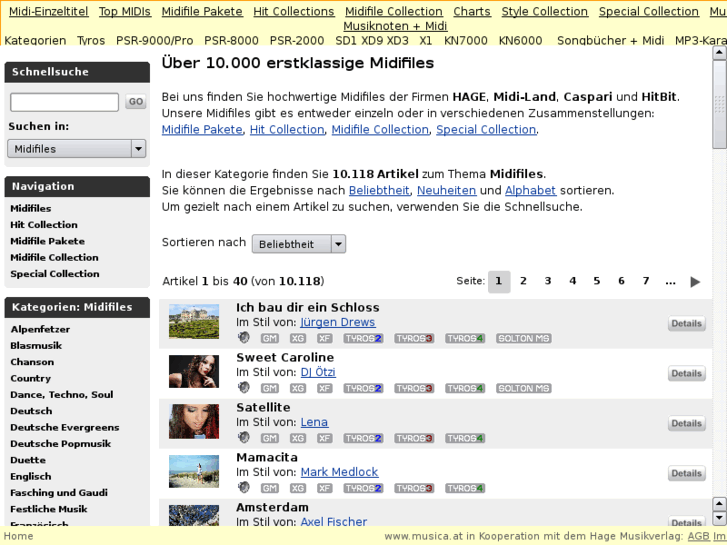Open Midi-Einzeltitel top menu

click(x=49, y=12)
